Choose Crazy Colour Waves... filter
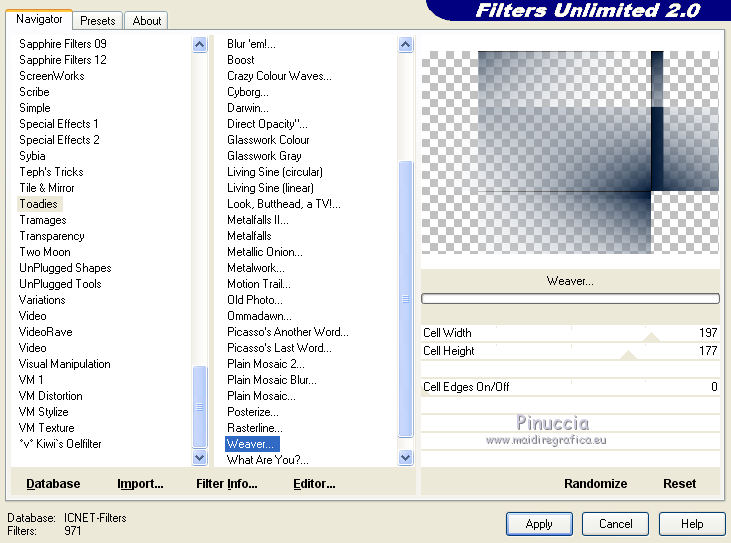The height and width of the screenshot is (543, 731). click(279, 76)
